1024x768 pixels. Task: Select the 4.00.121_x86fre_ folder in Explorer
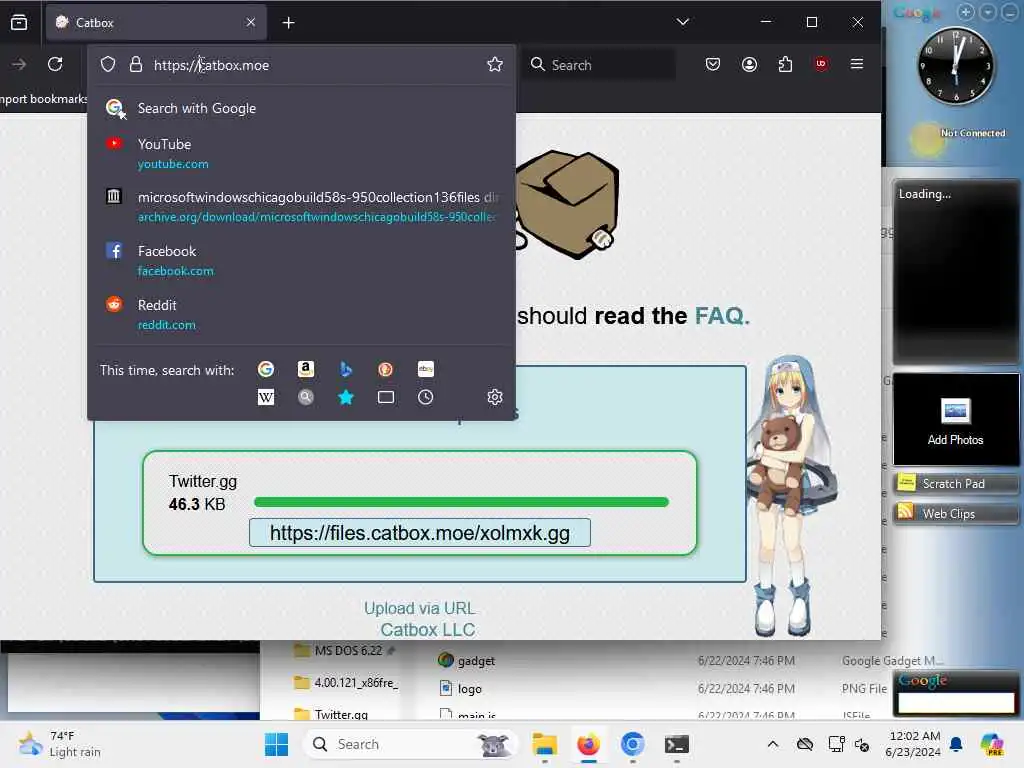pos(346,682)
